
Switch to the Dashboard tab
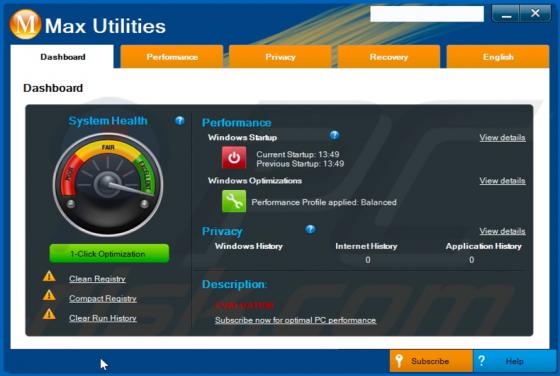62,57
